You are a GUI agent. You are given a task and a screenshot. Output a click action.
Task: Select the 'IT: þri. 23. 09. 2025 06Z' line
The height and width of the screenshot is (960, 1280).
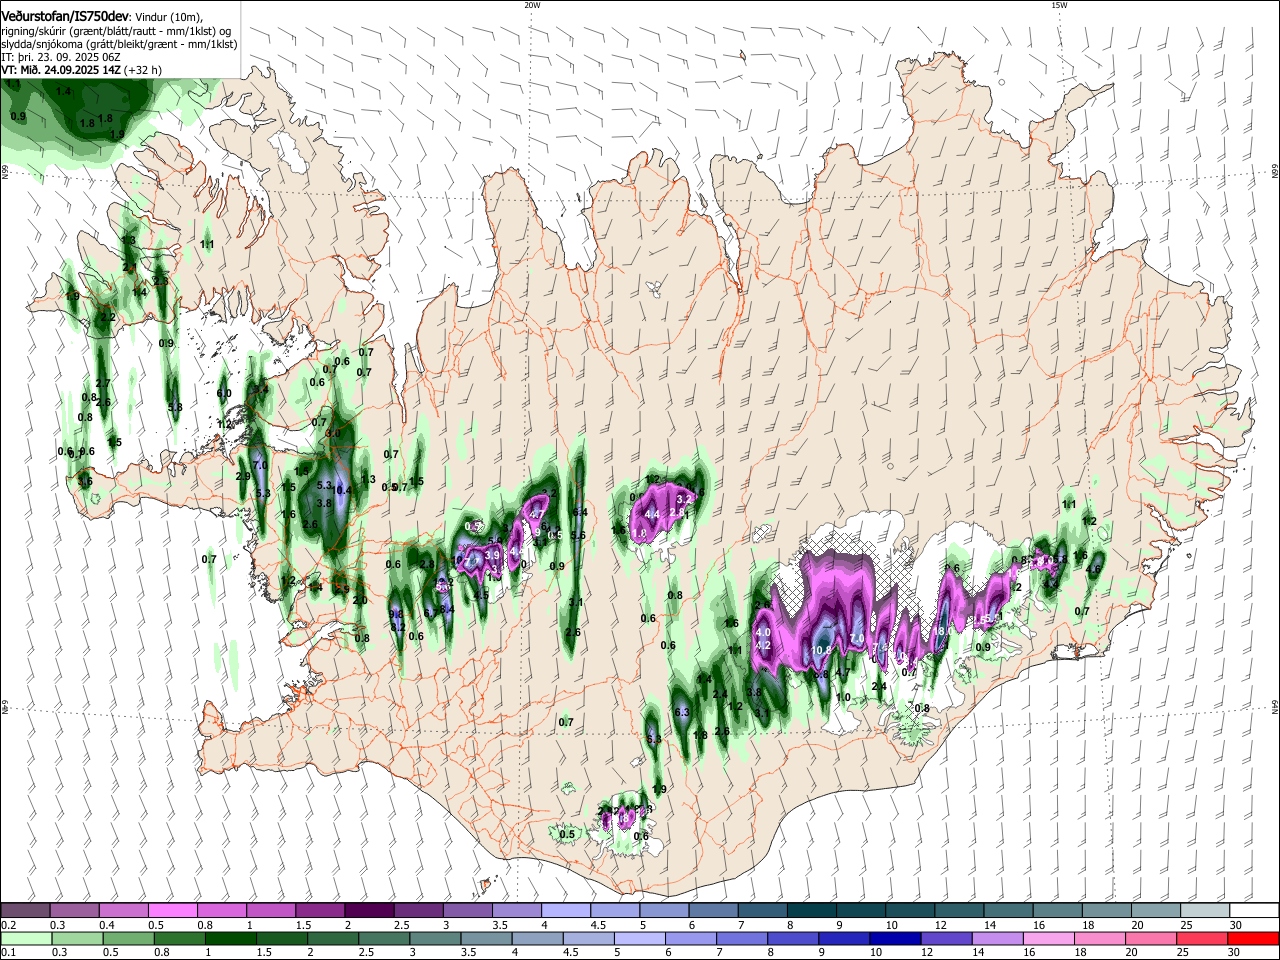[62, 57]
